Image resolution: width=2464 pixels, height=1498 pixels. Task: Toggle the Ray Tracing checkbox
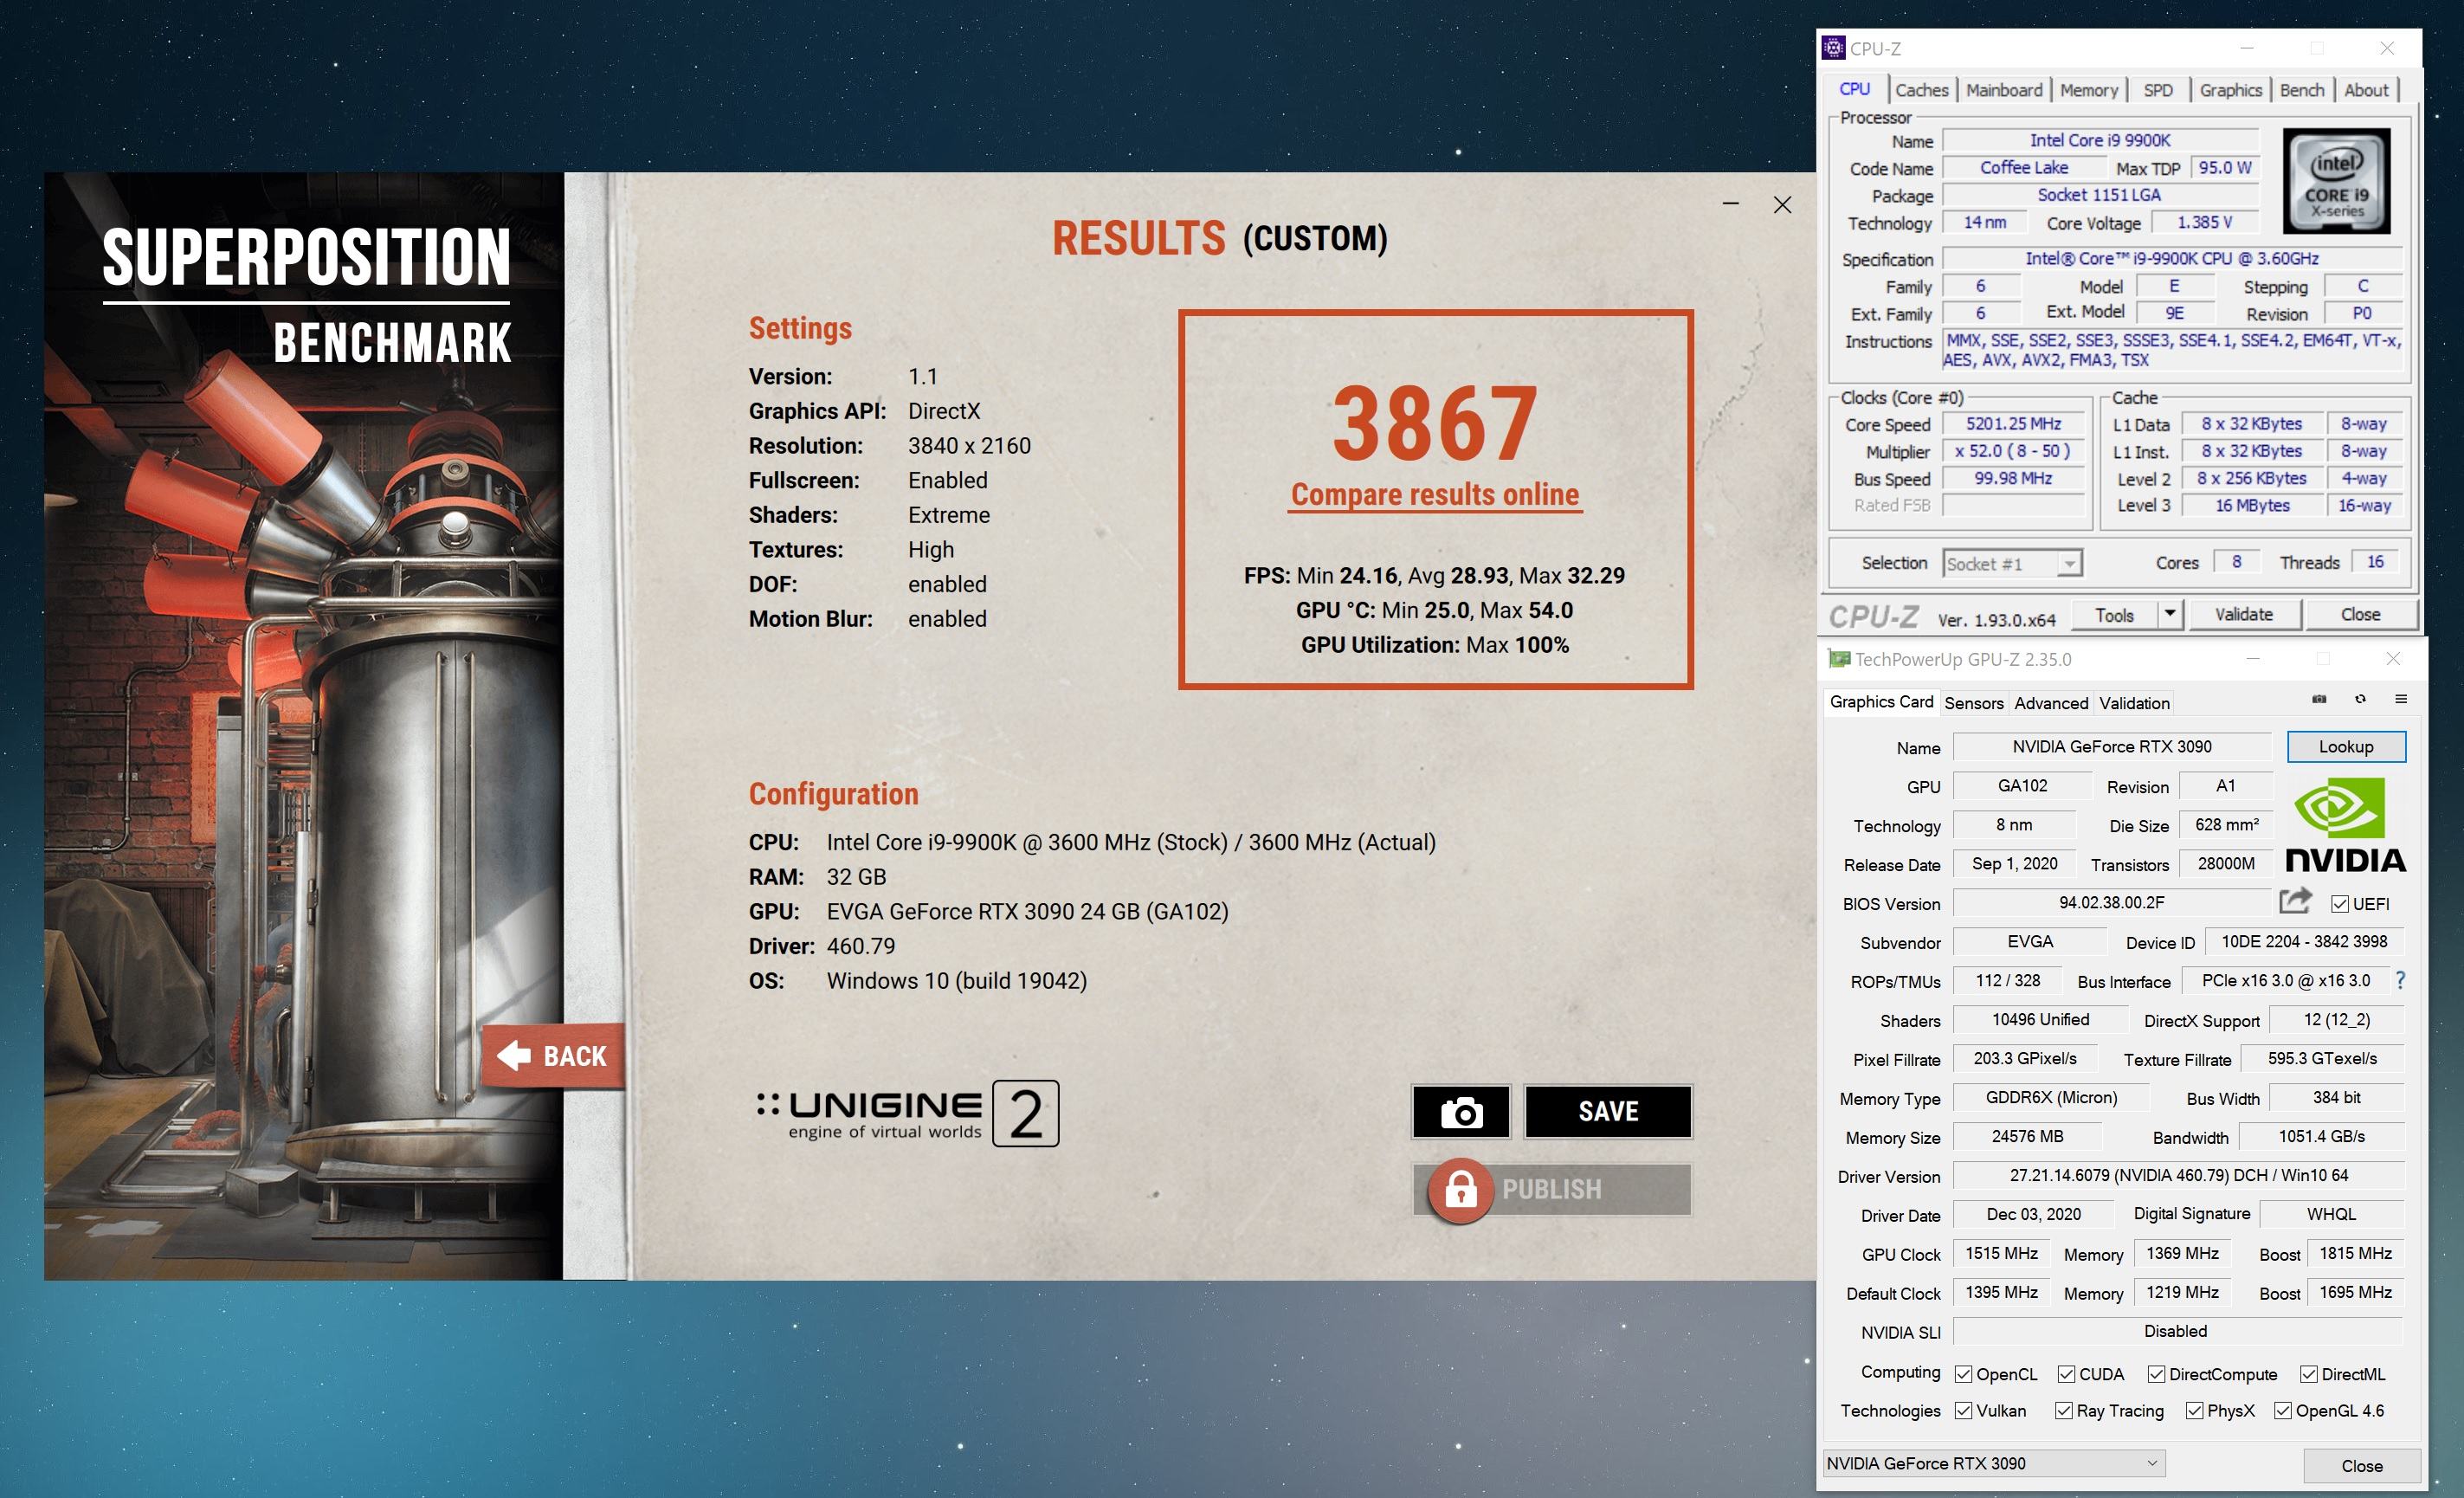pyautogui.click(x=2063, y=1411)
